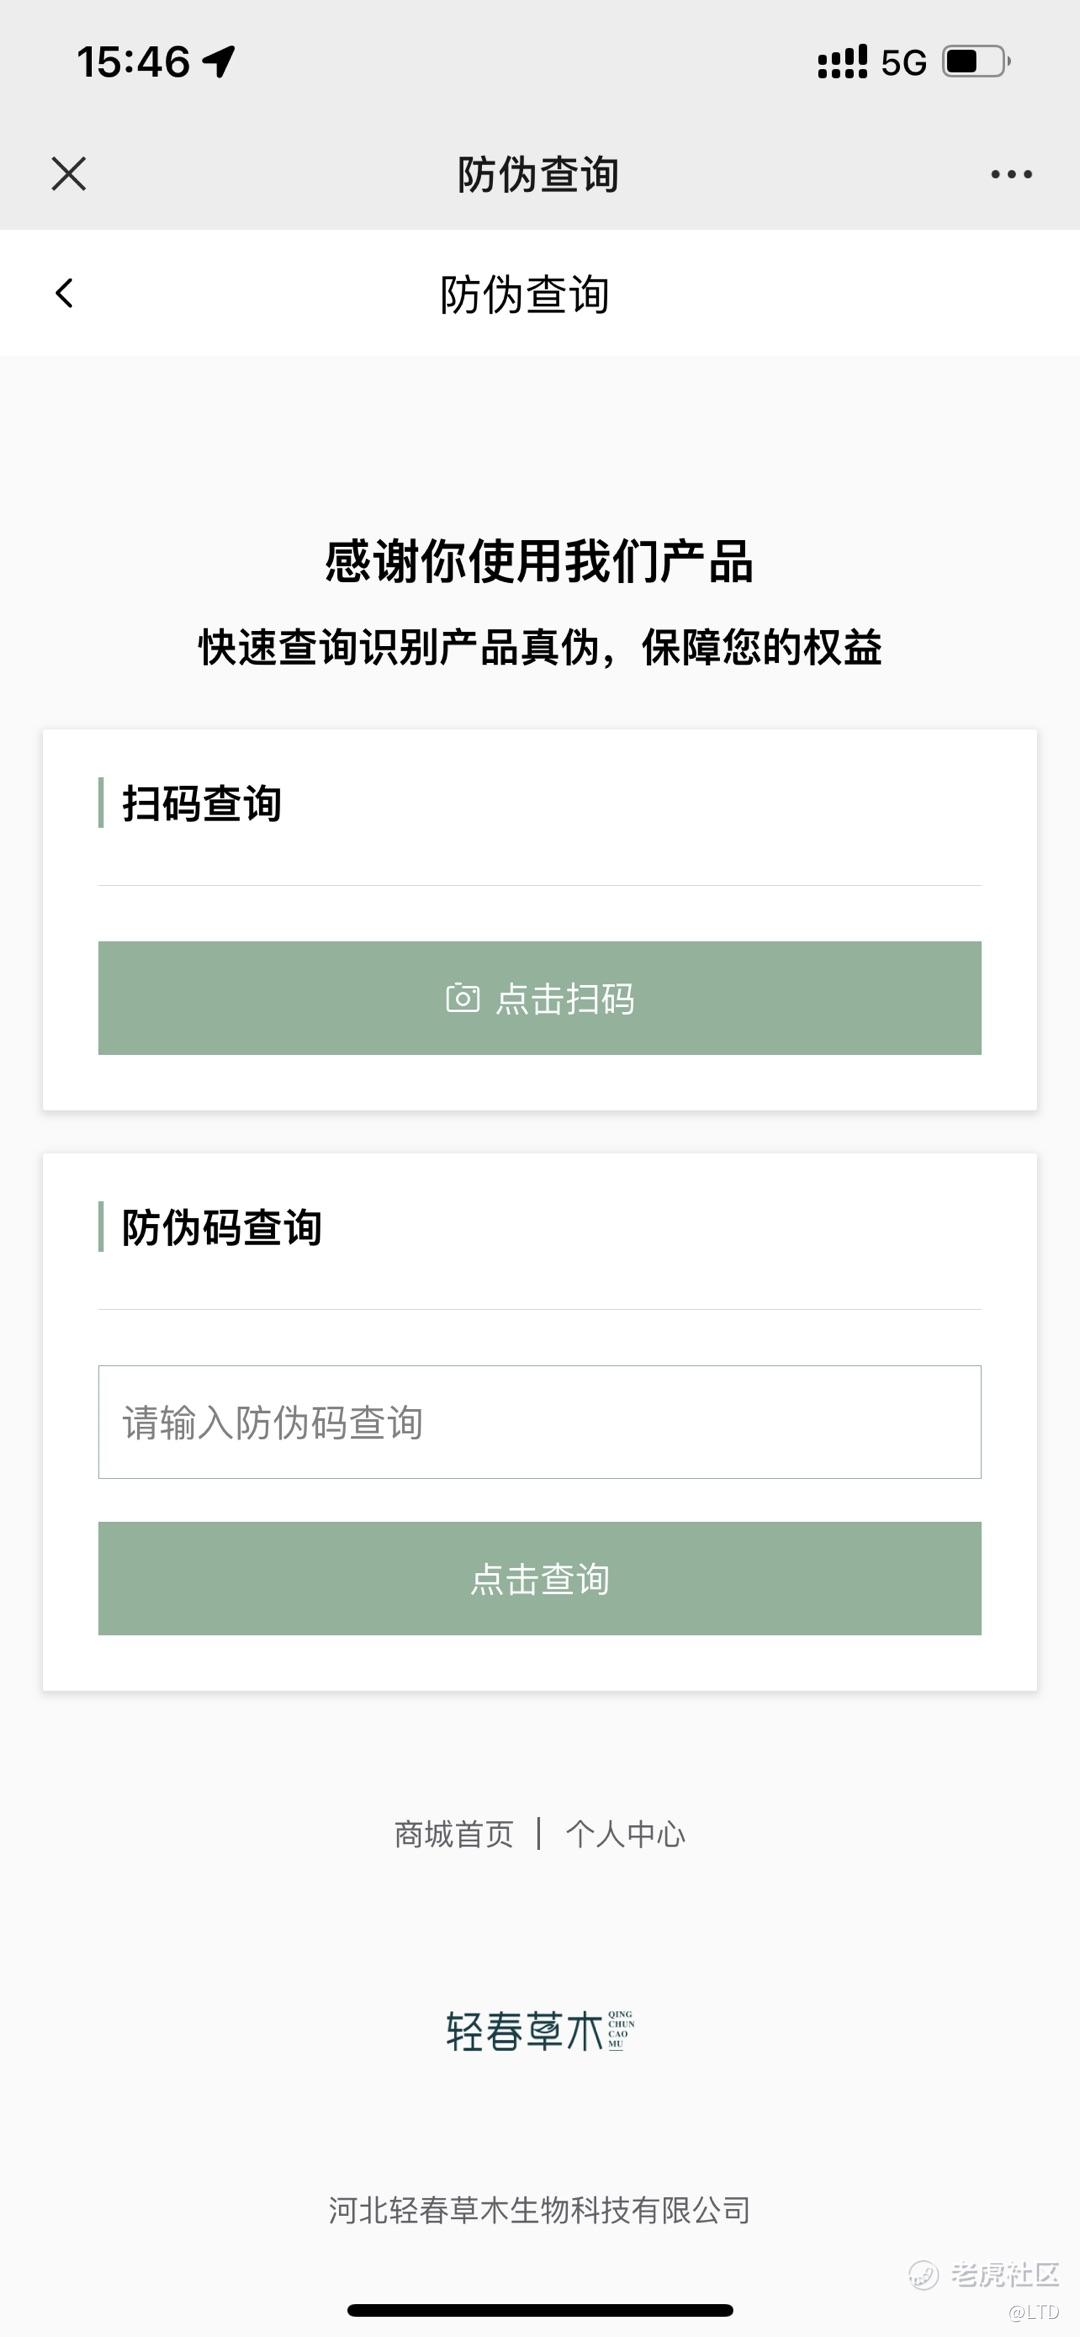Screen dimensions: 1080x2337
Task: Tap the camera icon on scan button
Action: pos(462,998)
